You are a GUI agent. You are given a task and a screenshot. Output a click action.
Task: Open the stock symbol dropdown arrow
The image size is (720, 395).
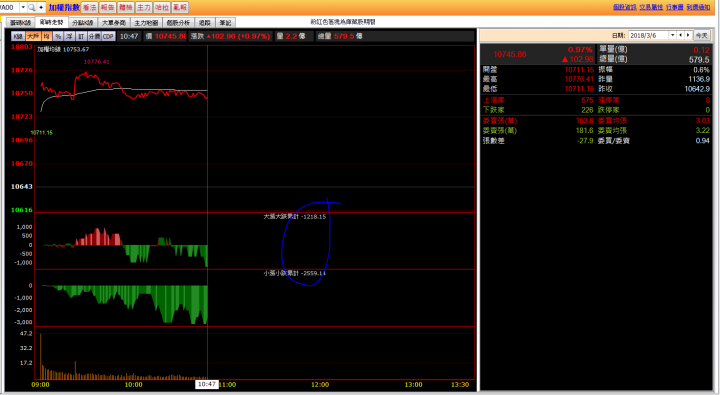tap(23, 7)
